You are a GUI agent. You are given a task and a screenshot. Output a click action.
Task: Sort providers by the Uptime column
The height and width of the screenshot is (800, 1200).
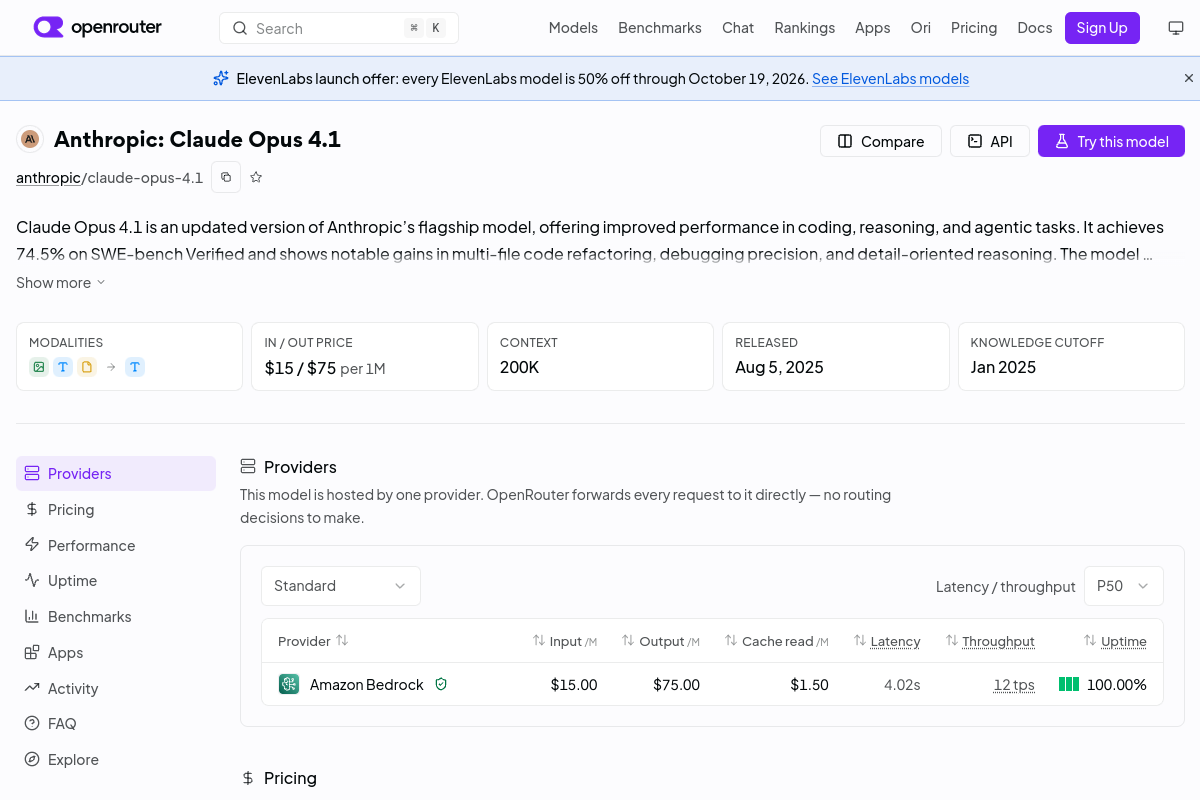(x=1115, y=641)
